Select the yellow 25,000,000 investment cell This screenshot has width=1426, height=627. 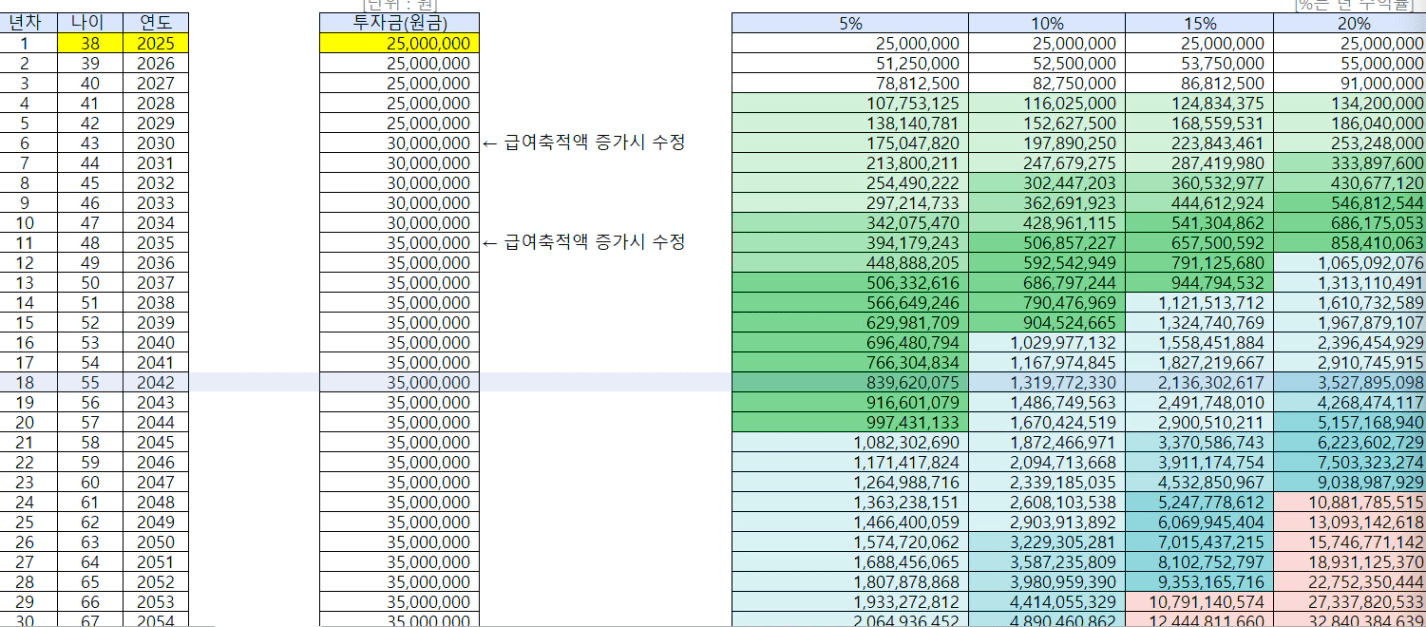point(399,44)
